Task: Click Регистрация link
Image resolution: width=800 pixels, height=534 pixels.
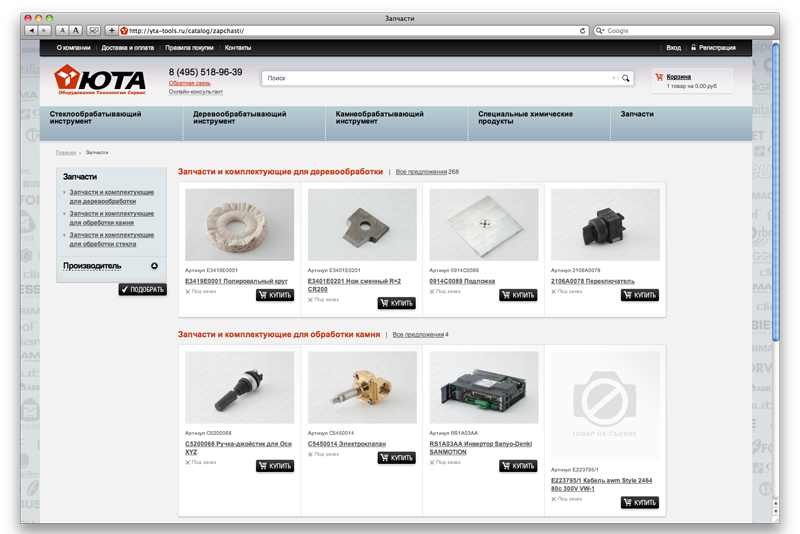Action: tap(717, 47)
